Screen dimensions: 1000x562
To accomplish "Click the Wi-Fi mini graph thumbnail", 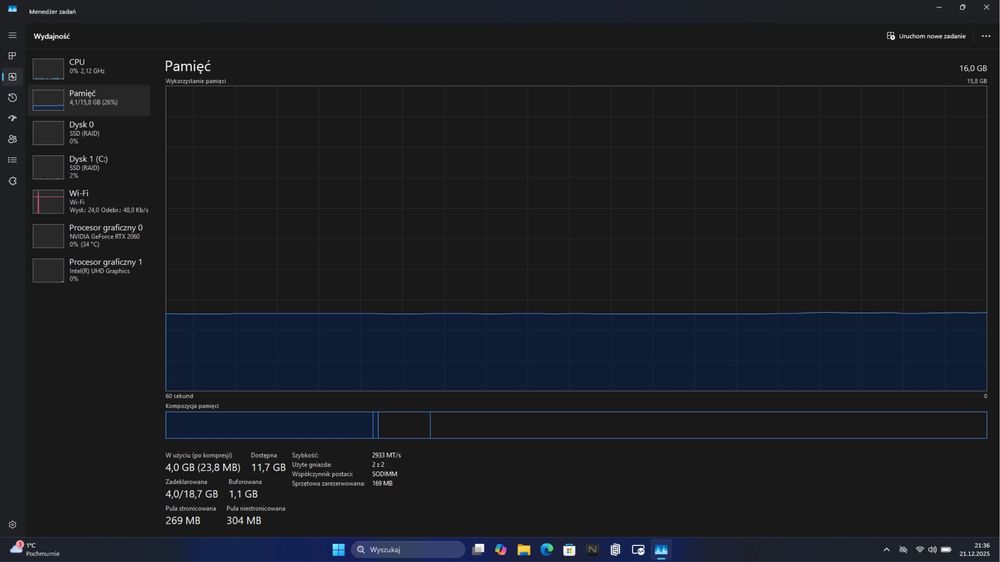I will coord(48,202).
